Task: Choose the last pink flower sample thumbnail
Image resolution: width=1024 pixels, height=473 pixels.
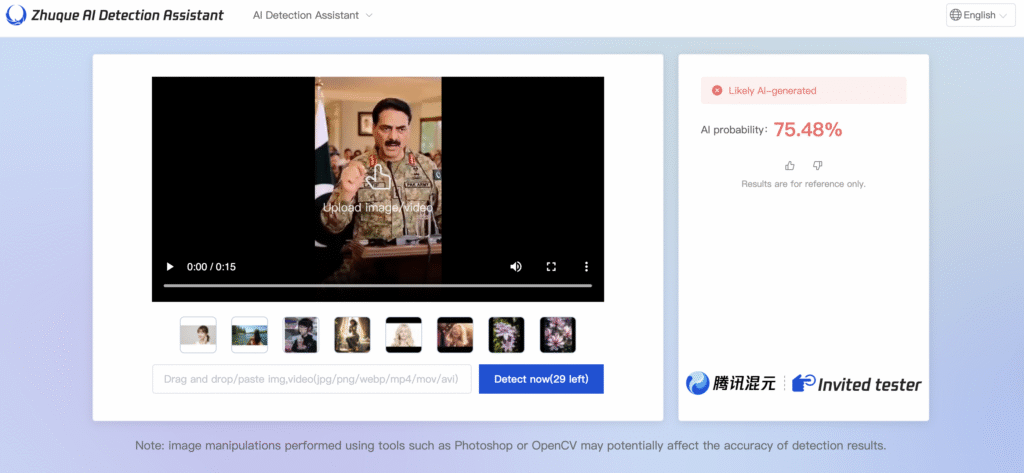Action: (557, 335)
